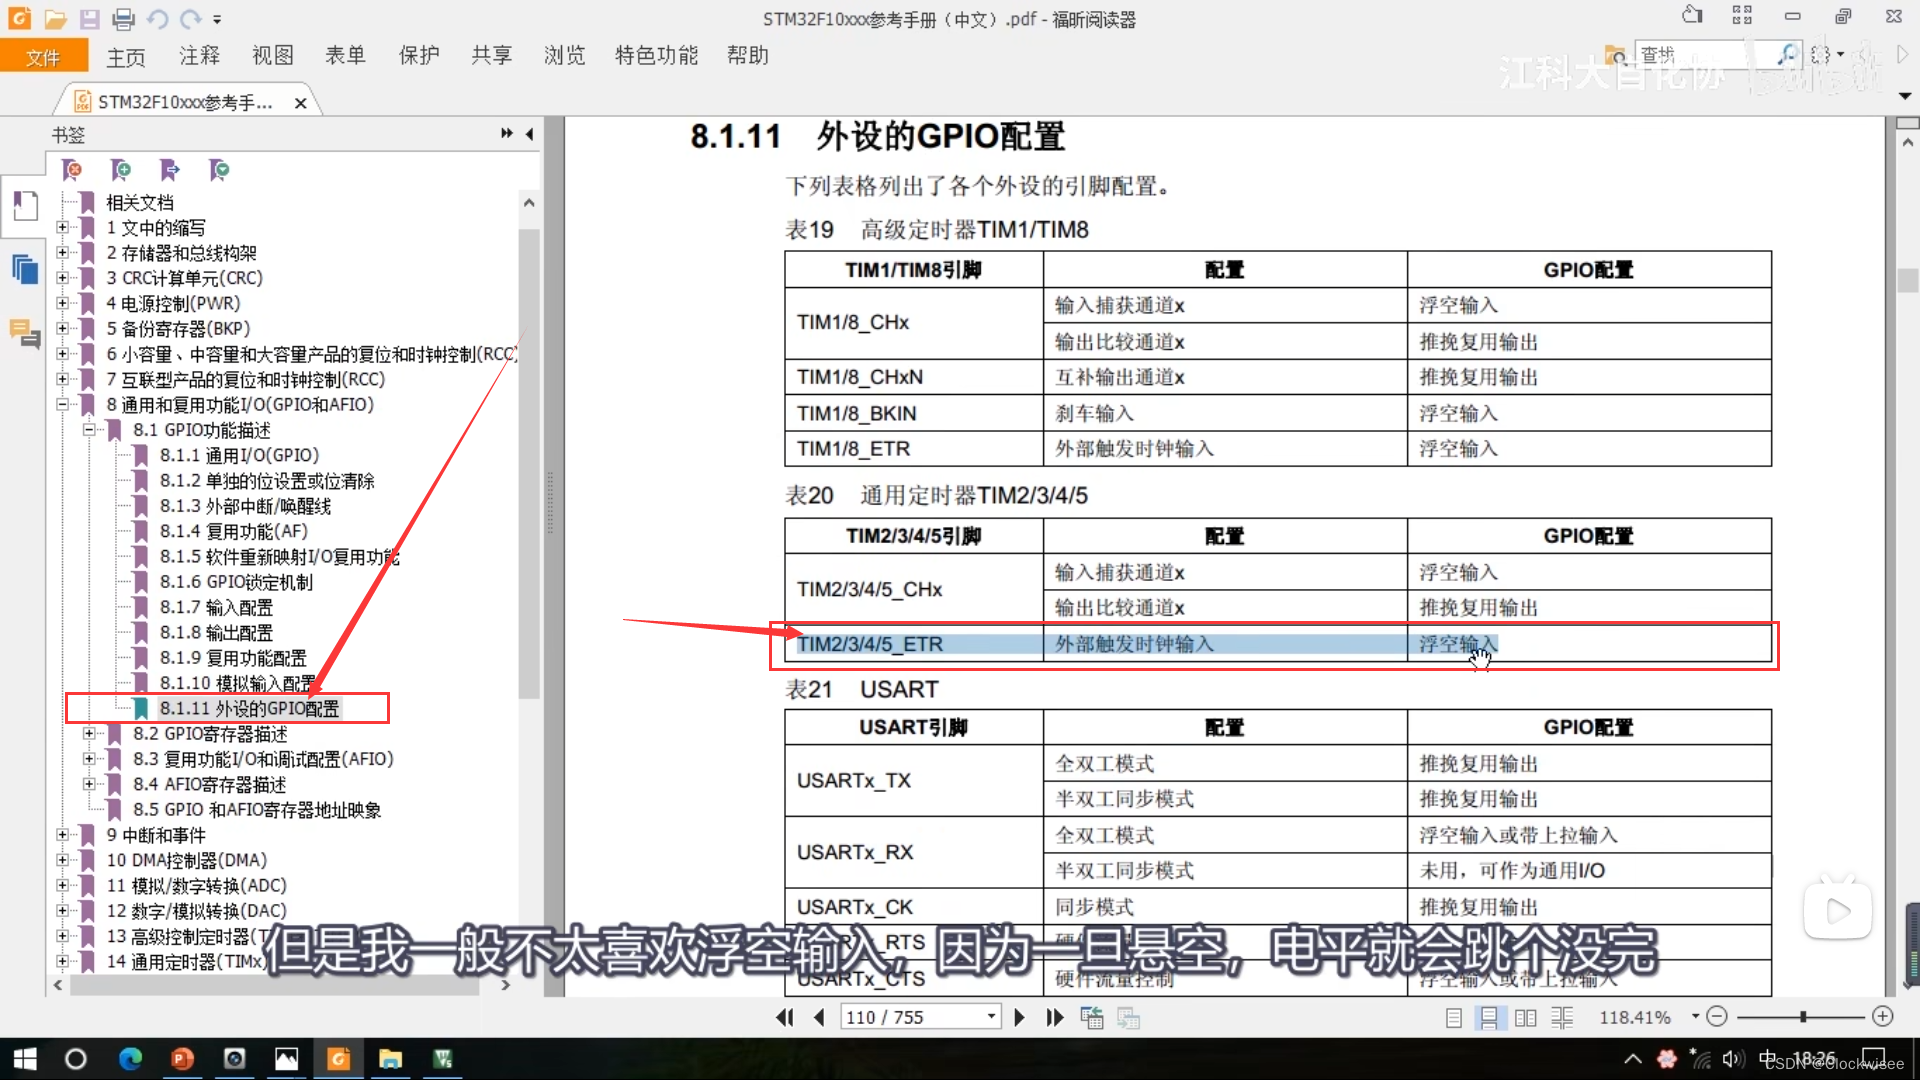Click the zoom in plus button
Image resolution: width=1920 pixels, height=1080 pixels.
pos(1883,1016)
